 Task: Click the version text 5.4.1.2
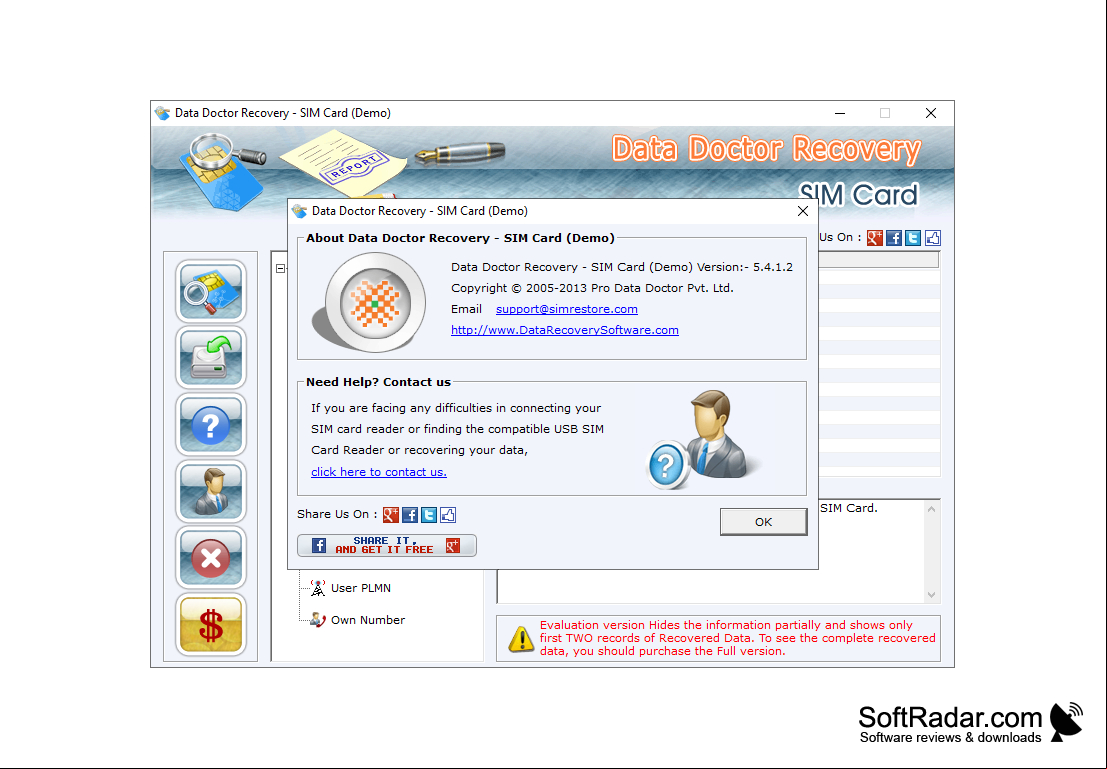point(772,267)
